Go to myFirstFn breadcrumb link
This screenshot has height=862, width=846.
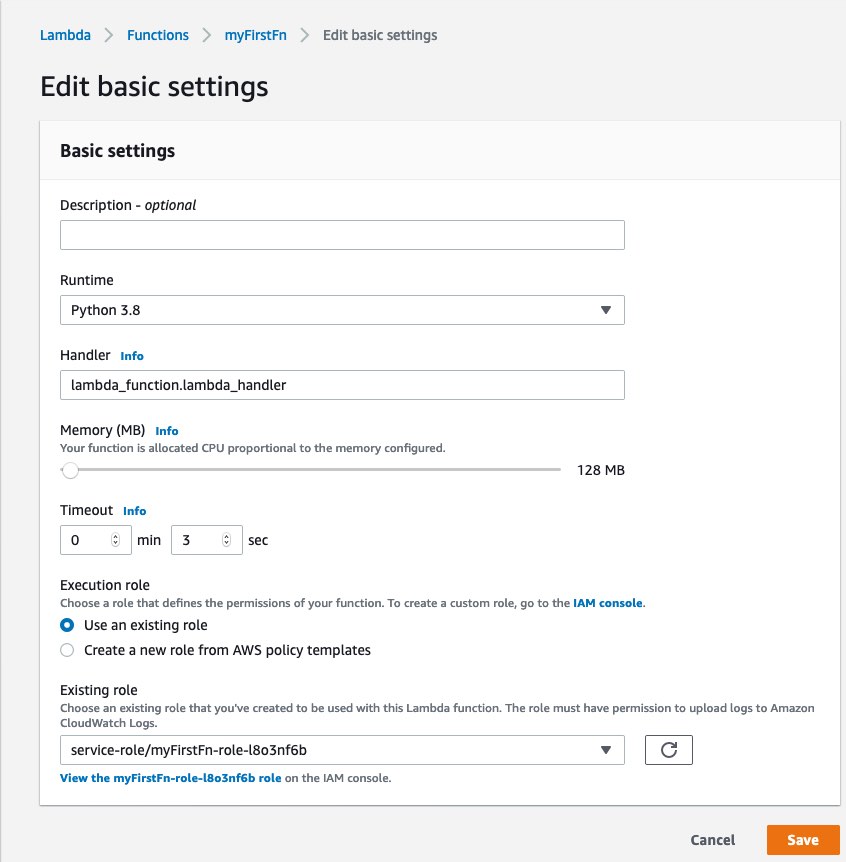[x=253, y=35]
